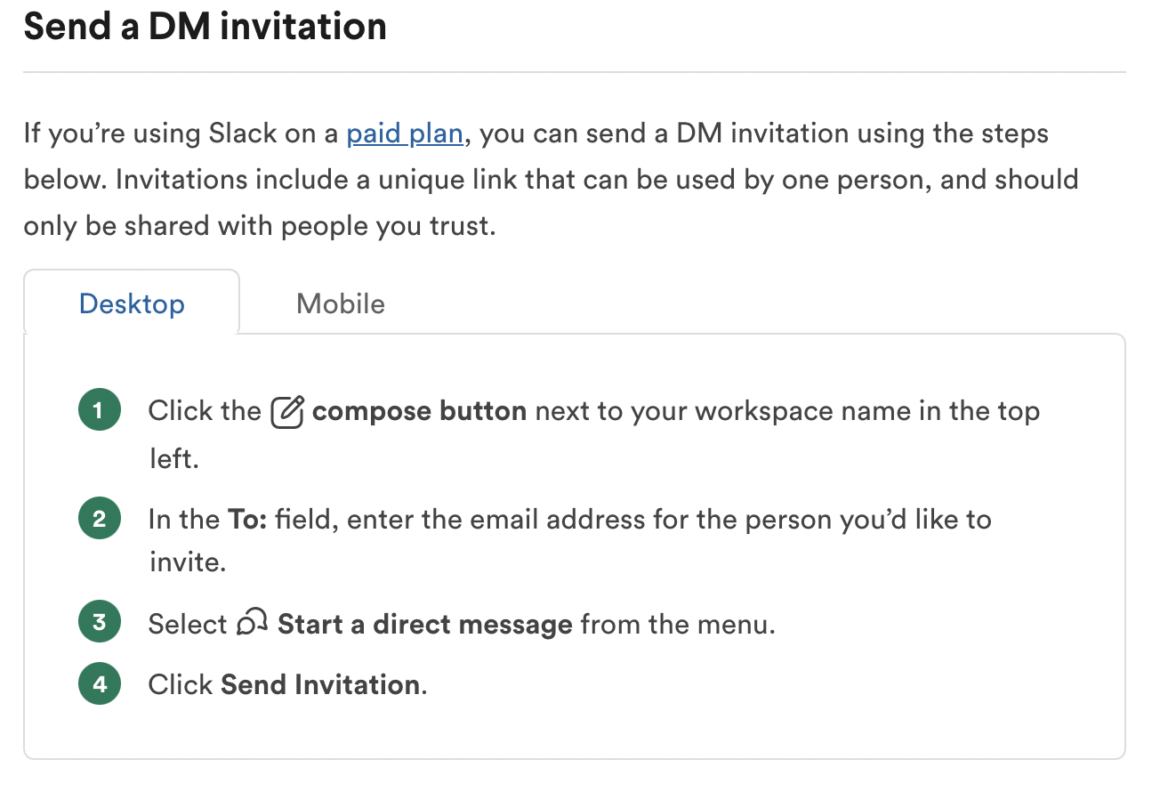Select the Send a DM invitation heading
The height and width of the screenshot is (808, 1160).
tap(205, 26)
